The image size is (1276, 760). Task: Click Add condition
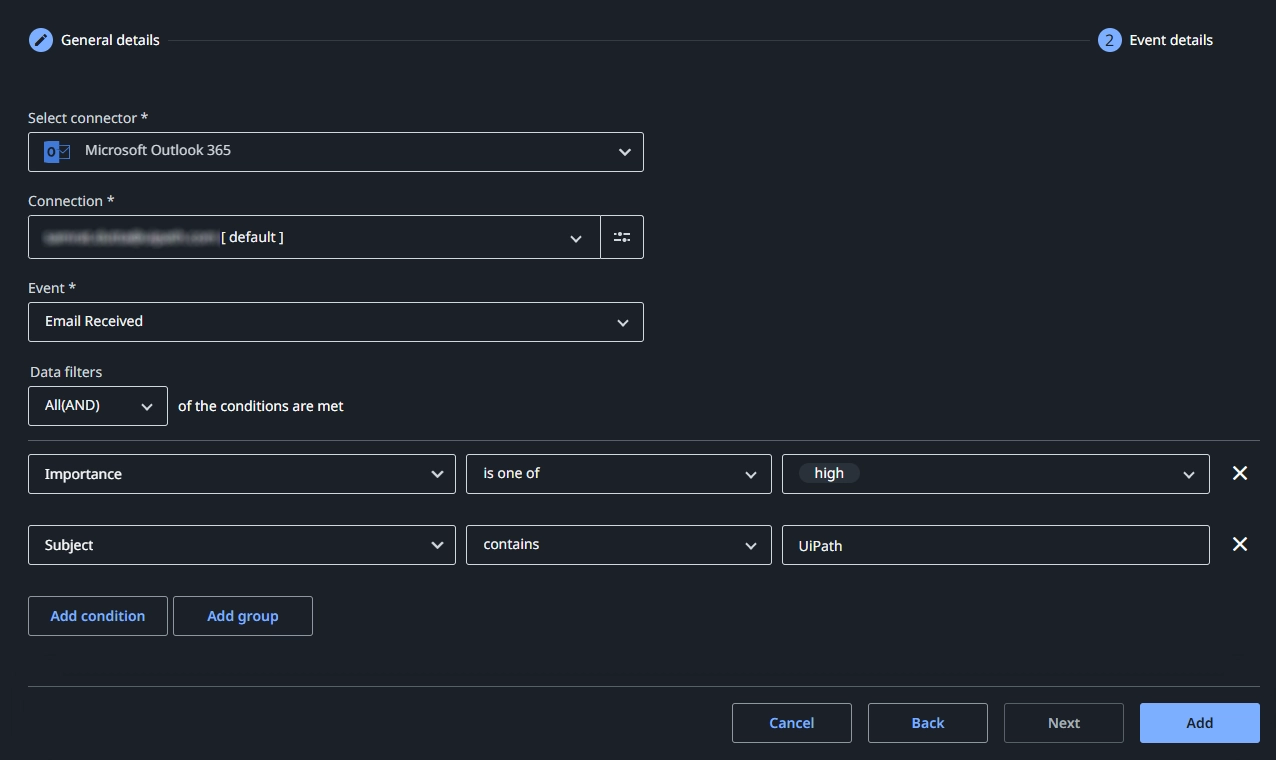[97, 616]
